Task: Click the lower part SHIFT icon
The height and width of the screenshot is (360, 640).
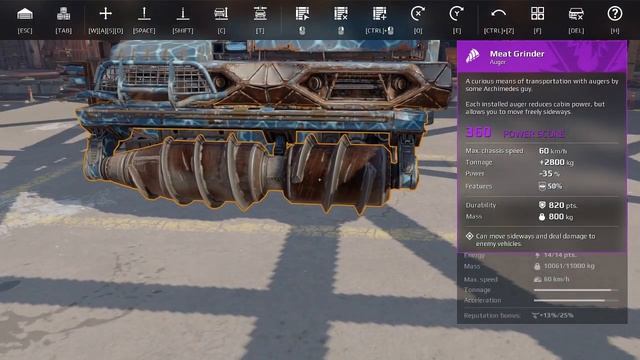Action: (x=182, y=14)
